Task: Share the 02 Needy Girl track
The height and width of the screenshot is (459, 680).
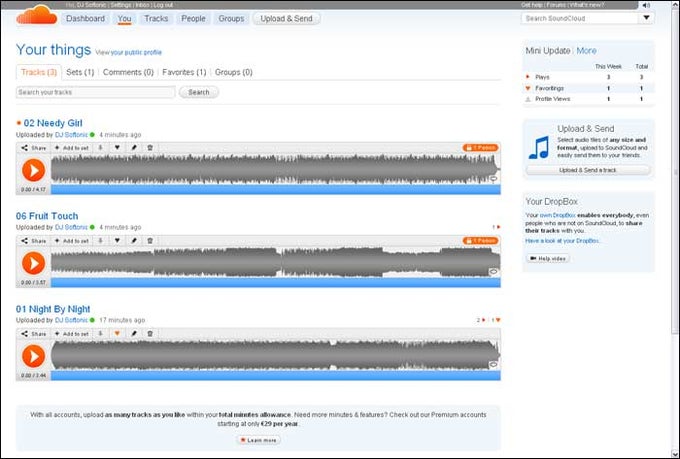Action: 34,148
